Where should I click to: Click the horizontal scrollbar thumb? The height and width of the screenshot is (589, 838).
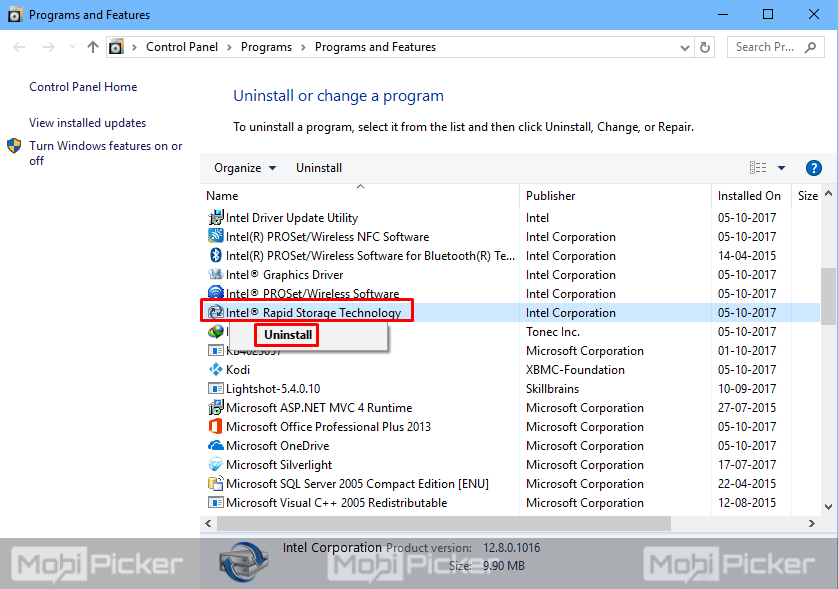point(444,523)
